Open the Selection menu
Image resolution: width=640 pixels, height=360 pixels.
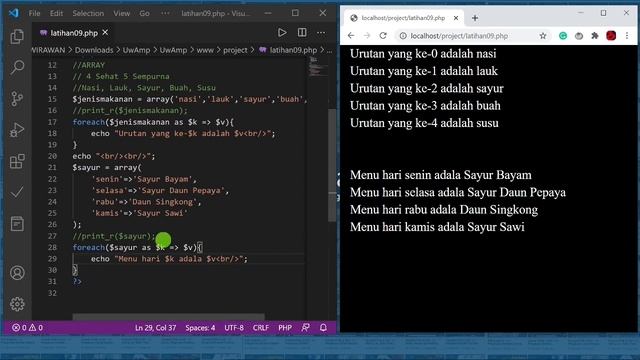88,13
